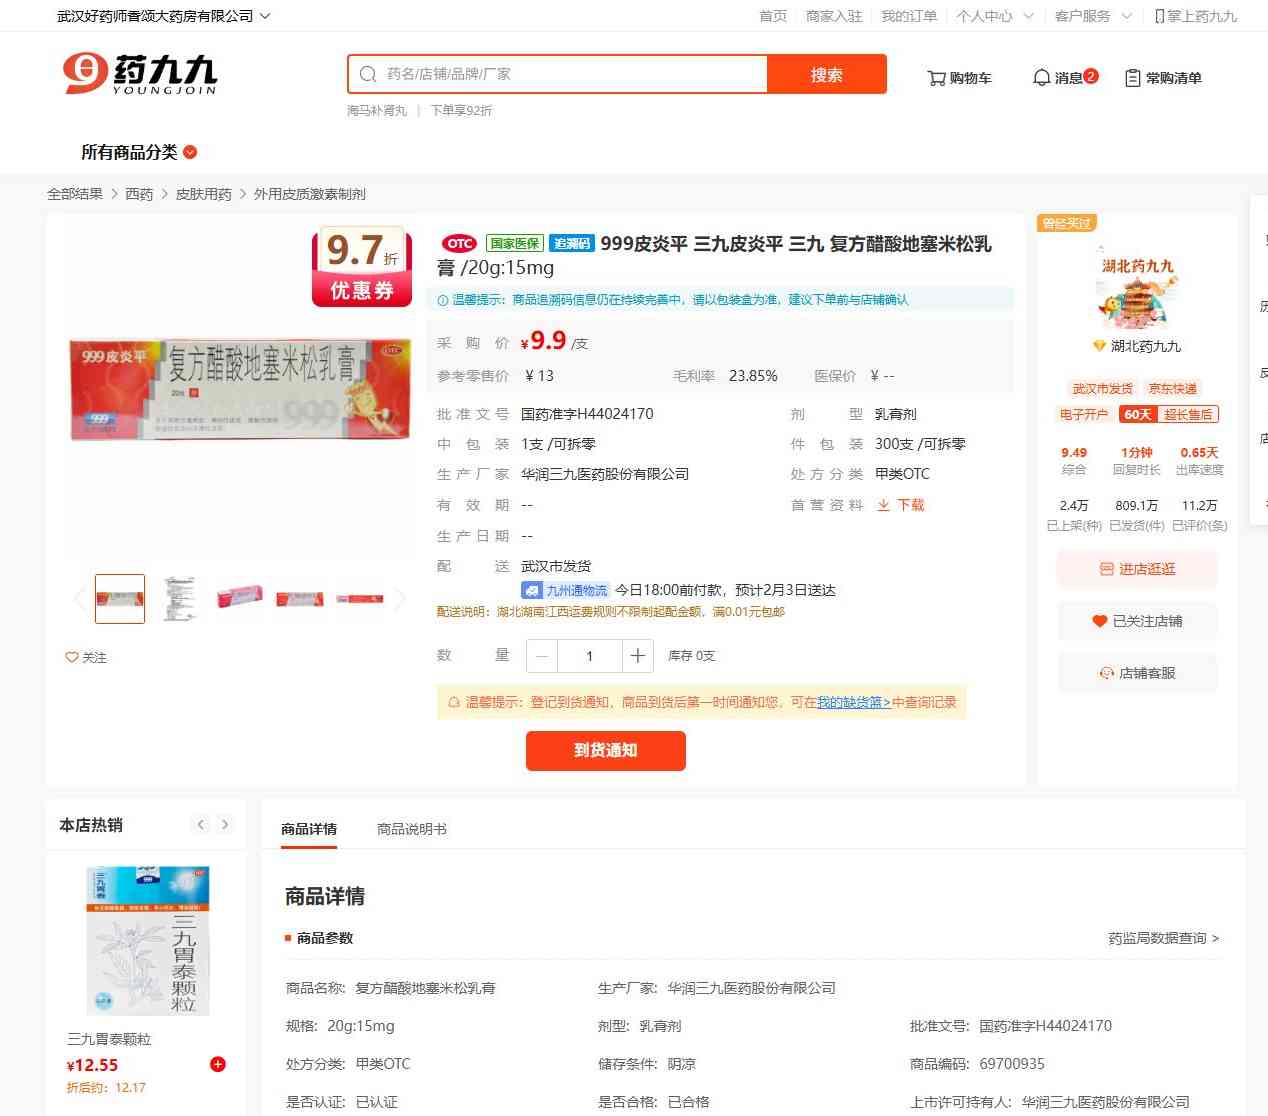Viewport: 1268px width, 1116px height.
Task: Show next product thumbnails with right arrow
Action: point(399,599)
